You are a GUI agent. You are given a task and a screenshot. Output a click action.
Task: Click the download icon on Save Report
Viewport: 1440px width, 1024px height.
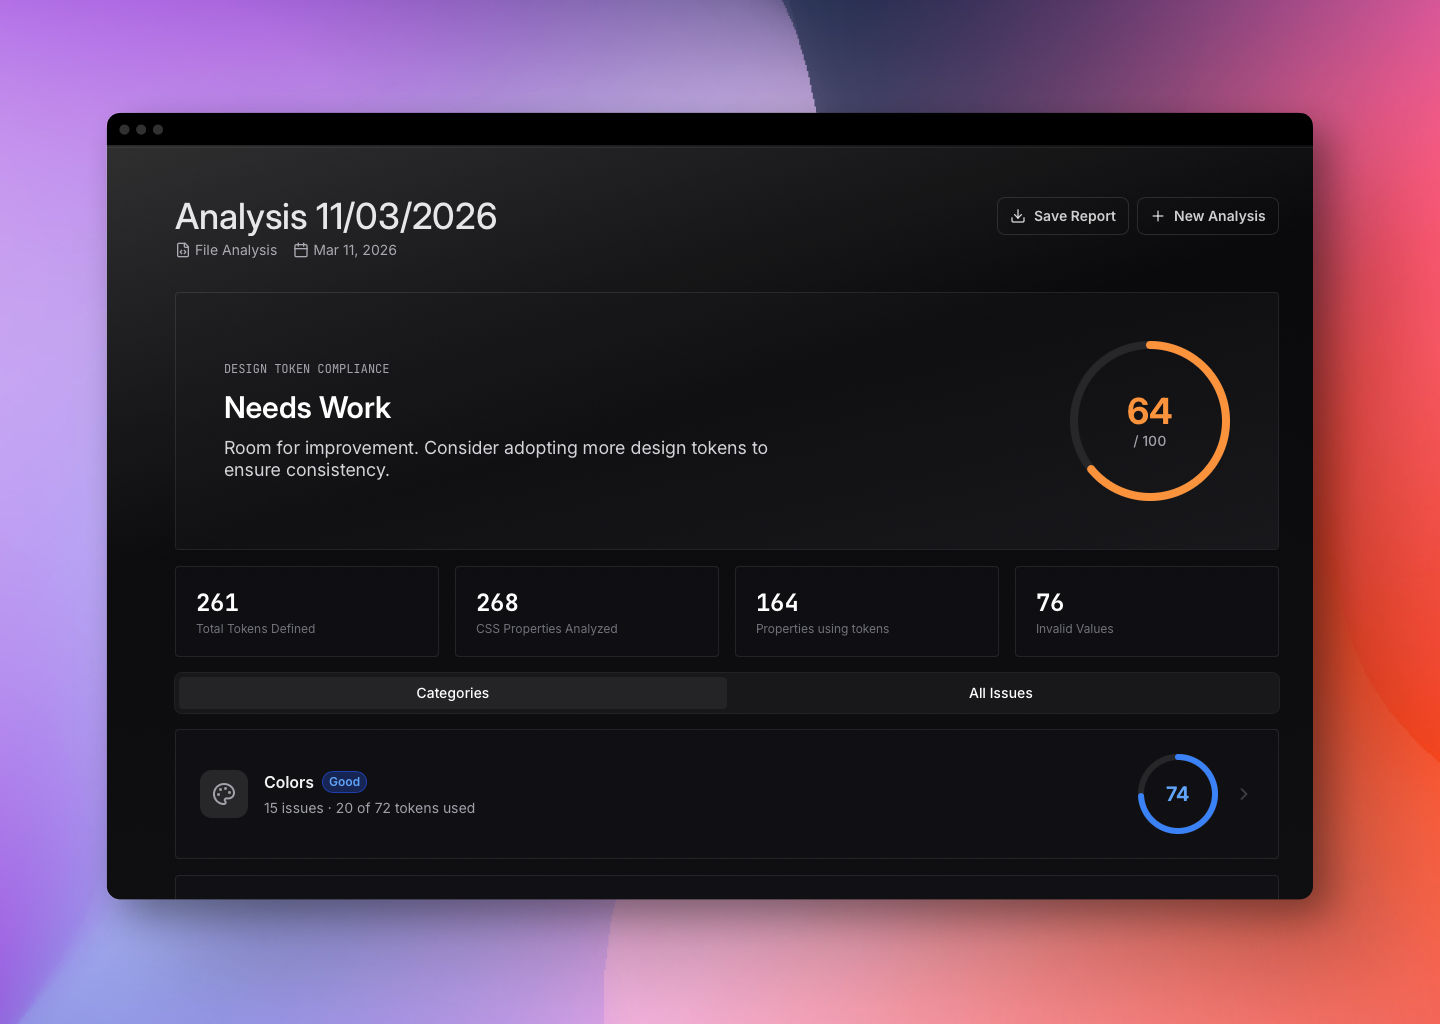(1018, 216)
